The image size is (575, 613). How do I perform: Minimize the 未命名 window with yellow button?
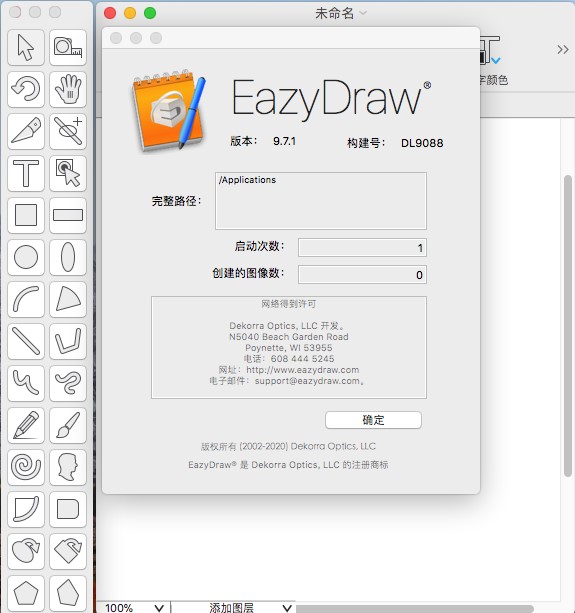(130, 13)
